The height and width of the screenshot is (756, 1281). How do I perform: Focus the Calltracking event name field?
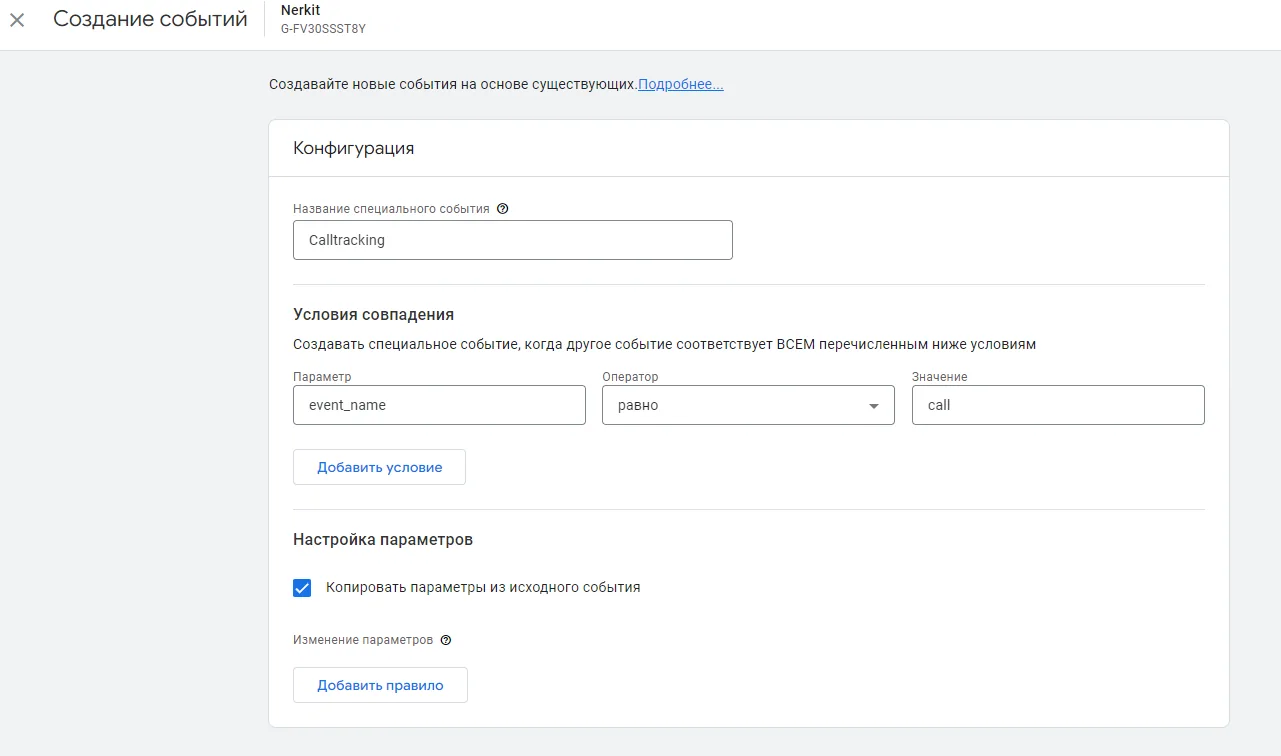(513, 240)
